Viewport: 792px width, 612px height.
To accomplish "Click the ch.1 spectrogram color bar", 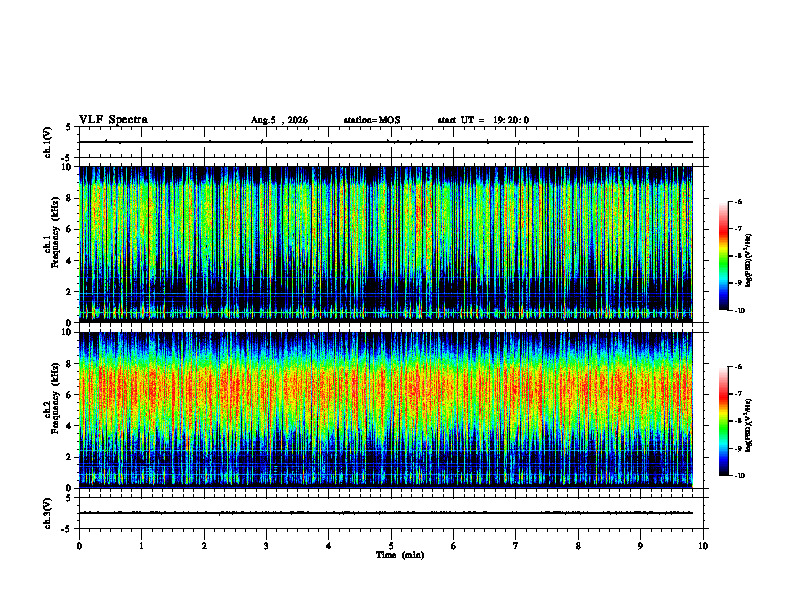I will click(x=723, y=256).
